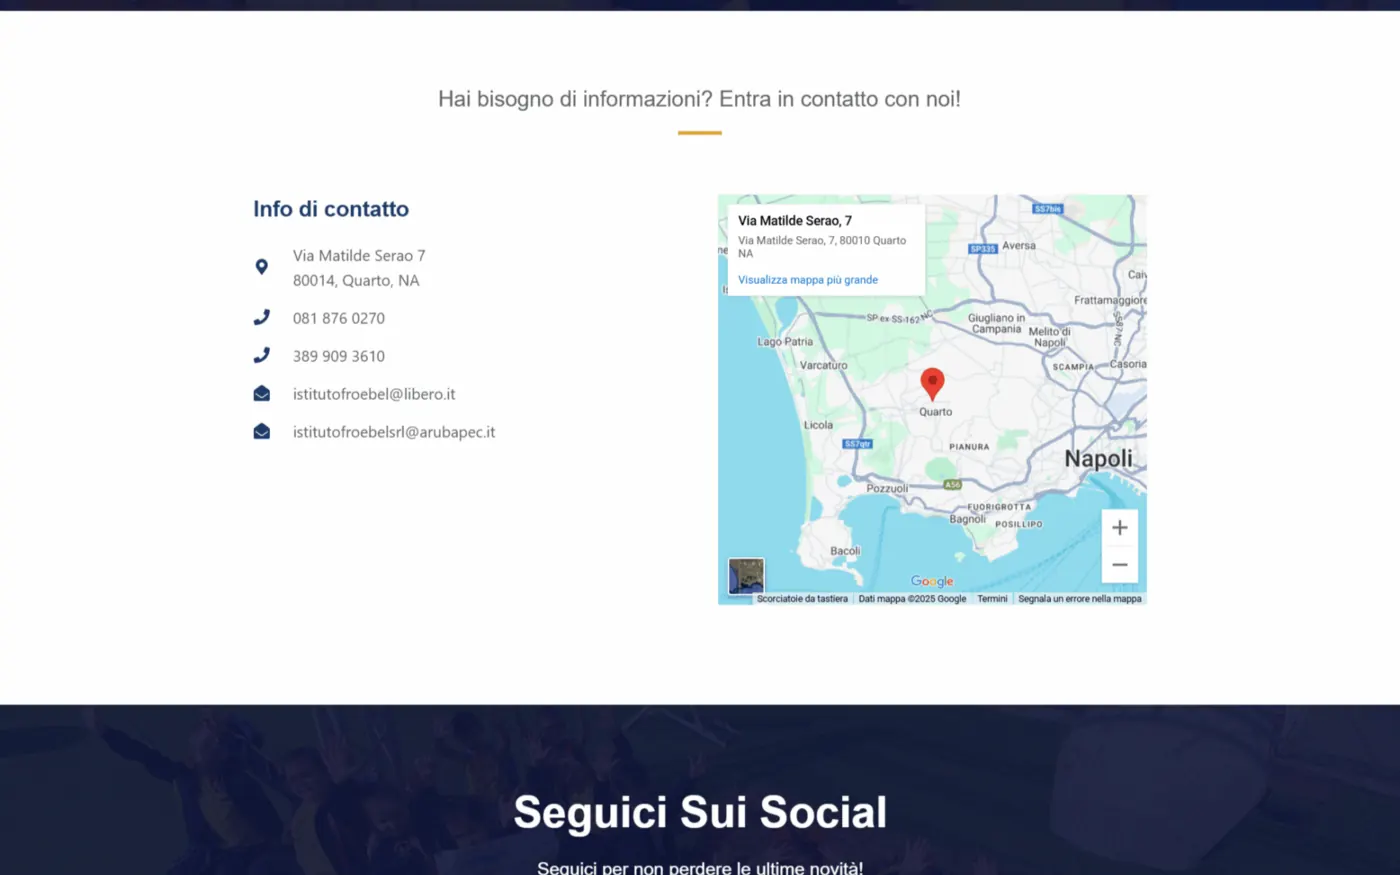This screenshot has height=875, width=1400.
Task: Click the envelope icon beside istitutofroebelsrl@arubapec.it
Action: click(262, 431)
